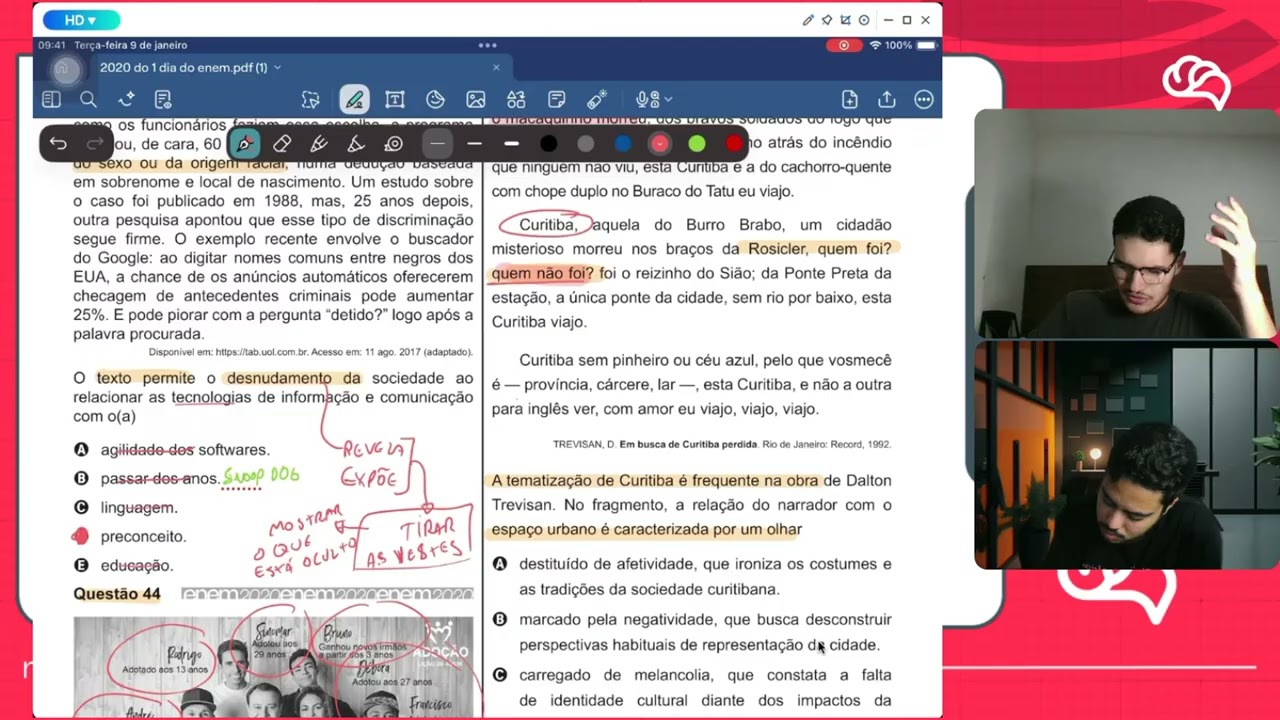The image size is (1280, 720).
Task: Select the pen tool in top toolbar
Action: click(x=354, y=99)
